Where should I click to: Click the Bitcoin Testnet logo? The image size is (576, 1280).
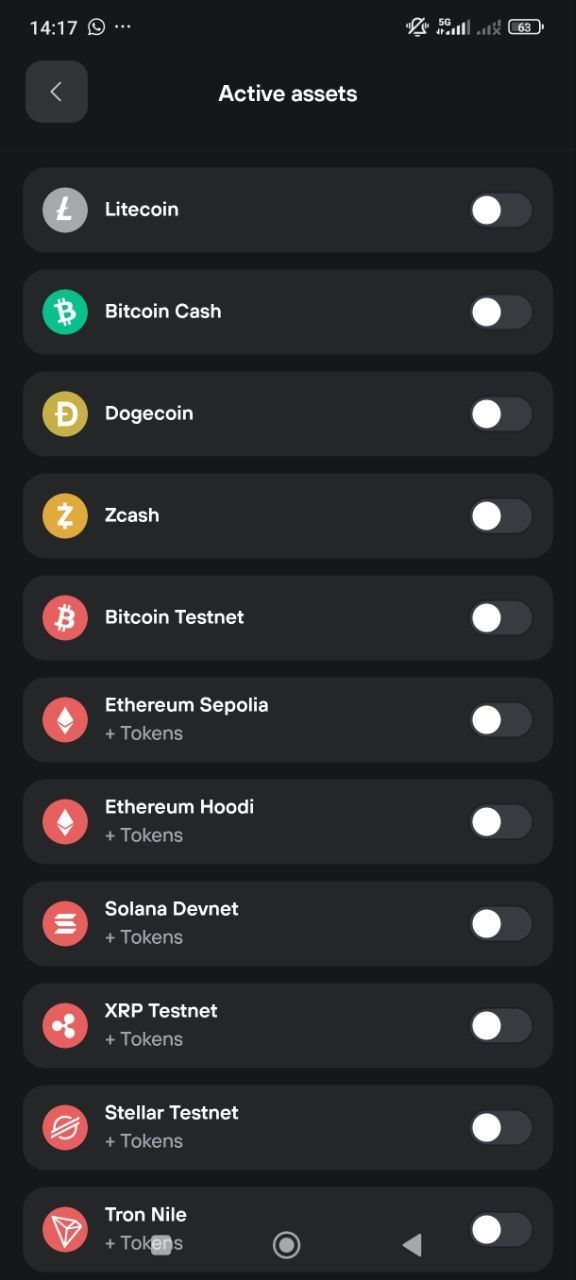64,617
